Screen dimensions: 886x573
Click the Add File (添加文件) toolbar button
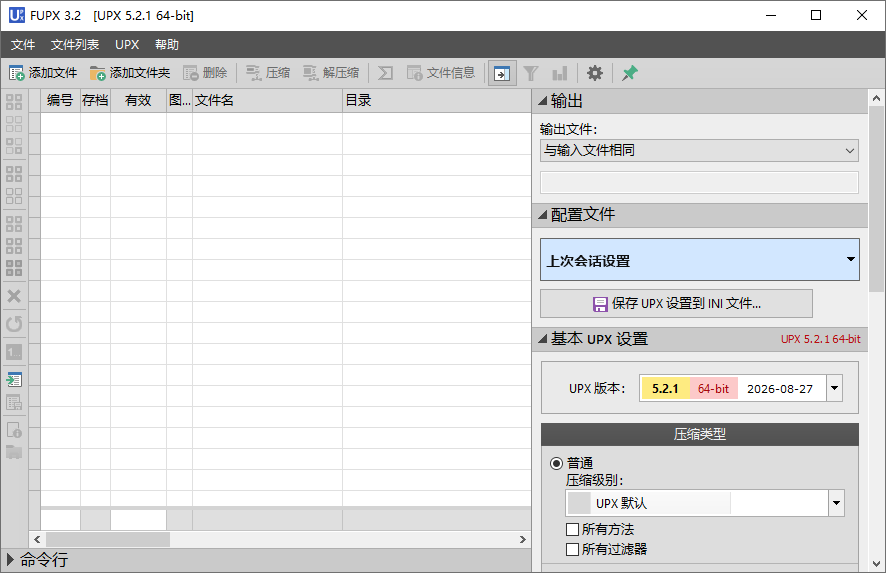tap(43, 73)
